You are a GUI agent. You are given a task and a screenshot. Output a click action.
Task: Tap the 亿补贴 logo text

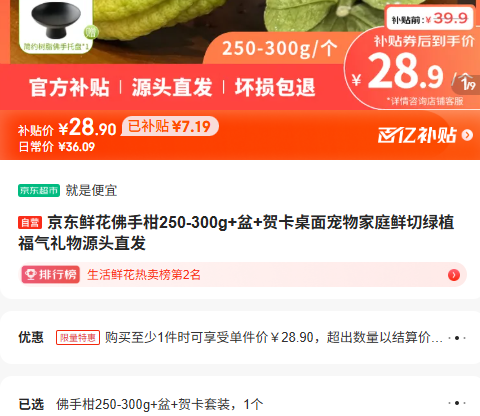(x=417, y=135)
